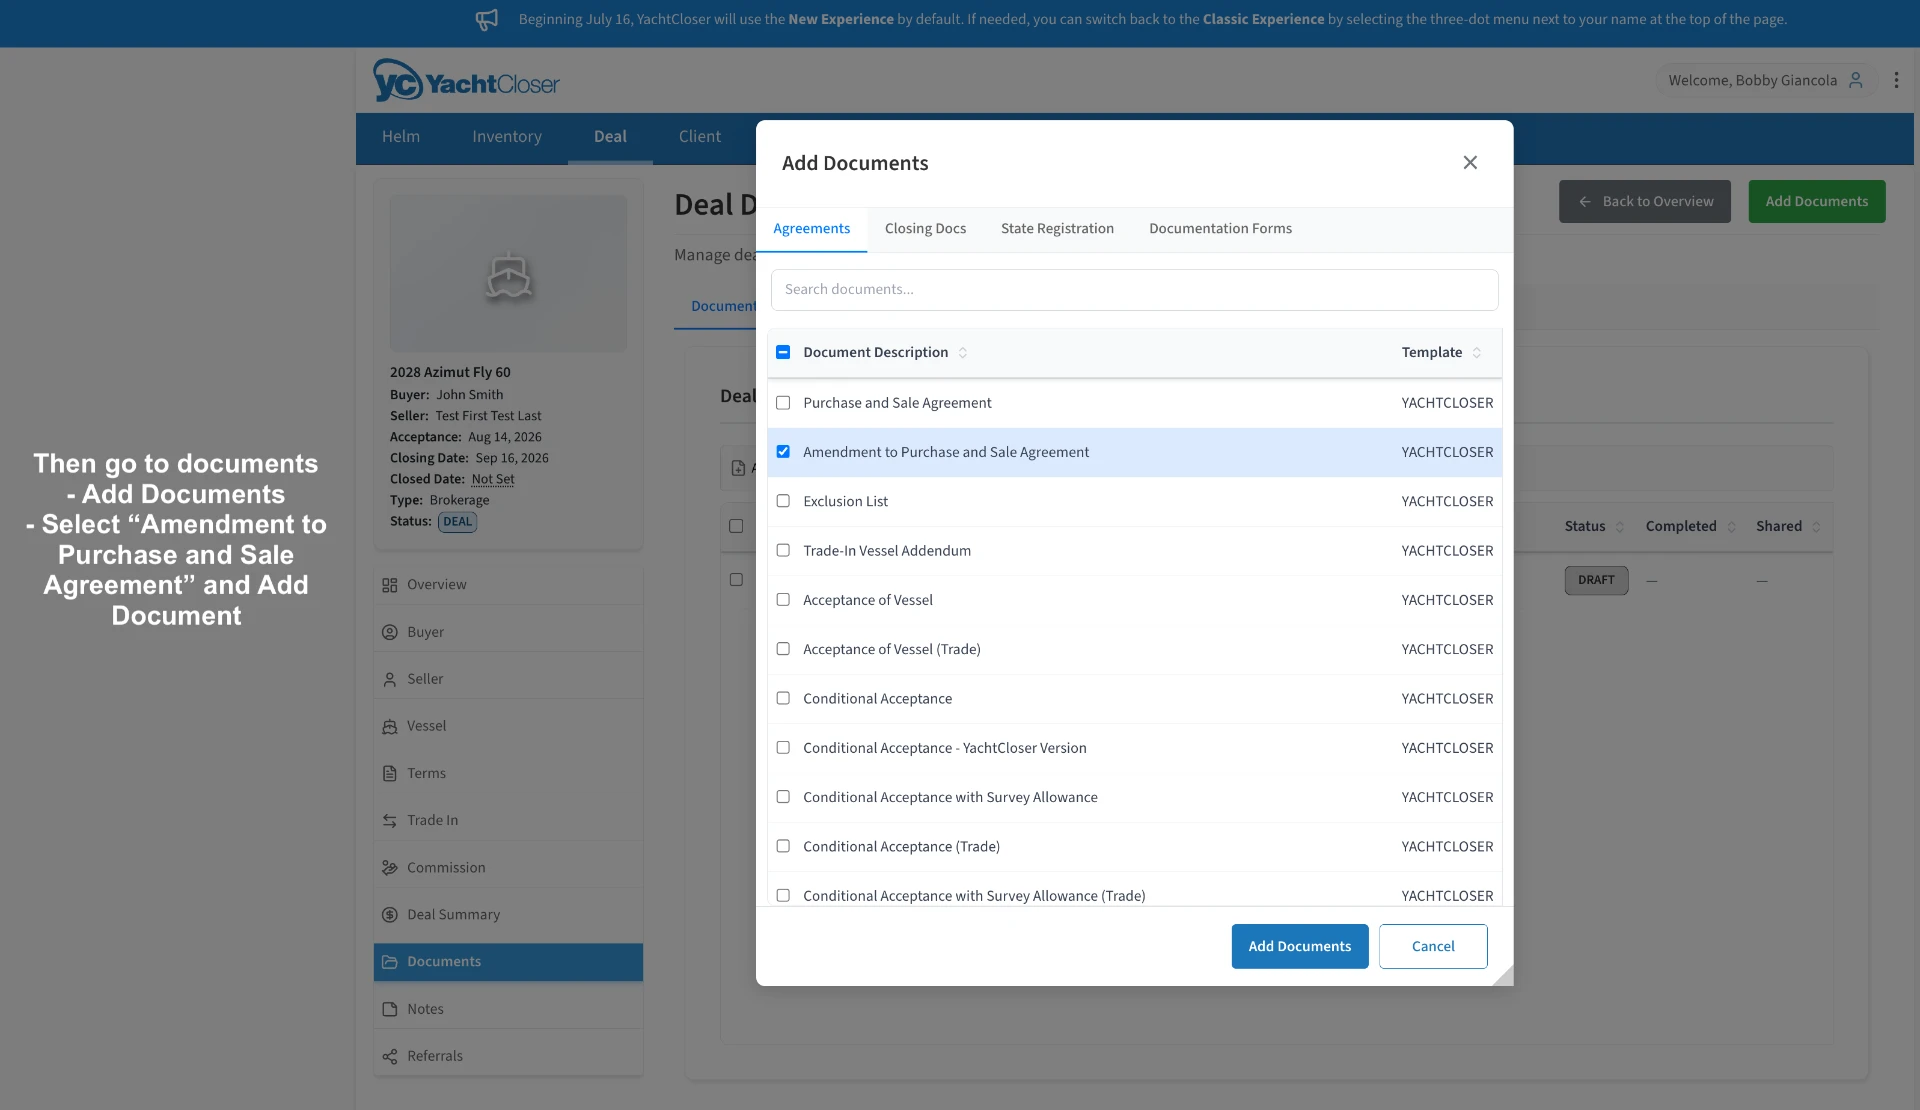Click the YachtCloser logo
The image size is (1920, 1110).
(466, 80)
